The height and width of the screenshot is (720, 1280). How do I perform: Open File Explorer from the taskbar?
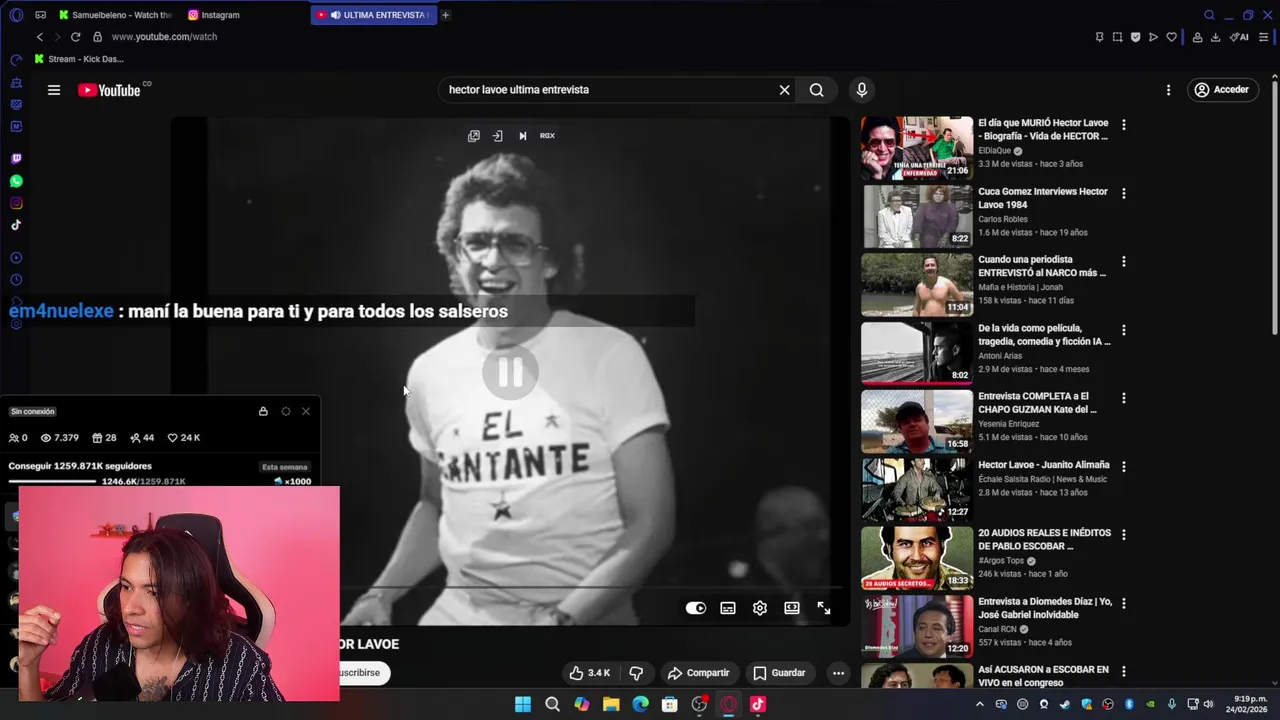tap(611, 704)
